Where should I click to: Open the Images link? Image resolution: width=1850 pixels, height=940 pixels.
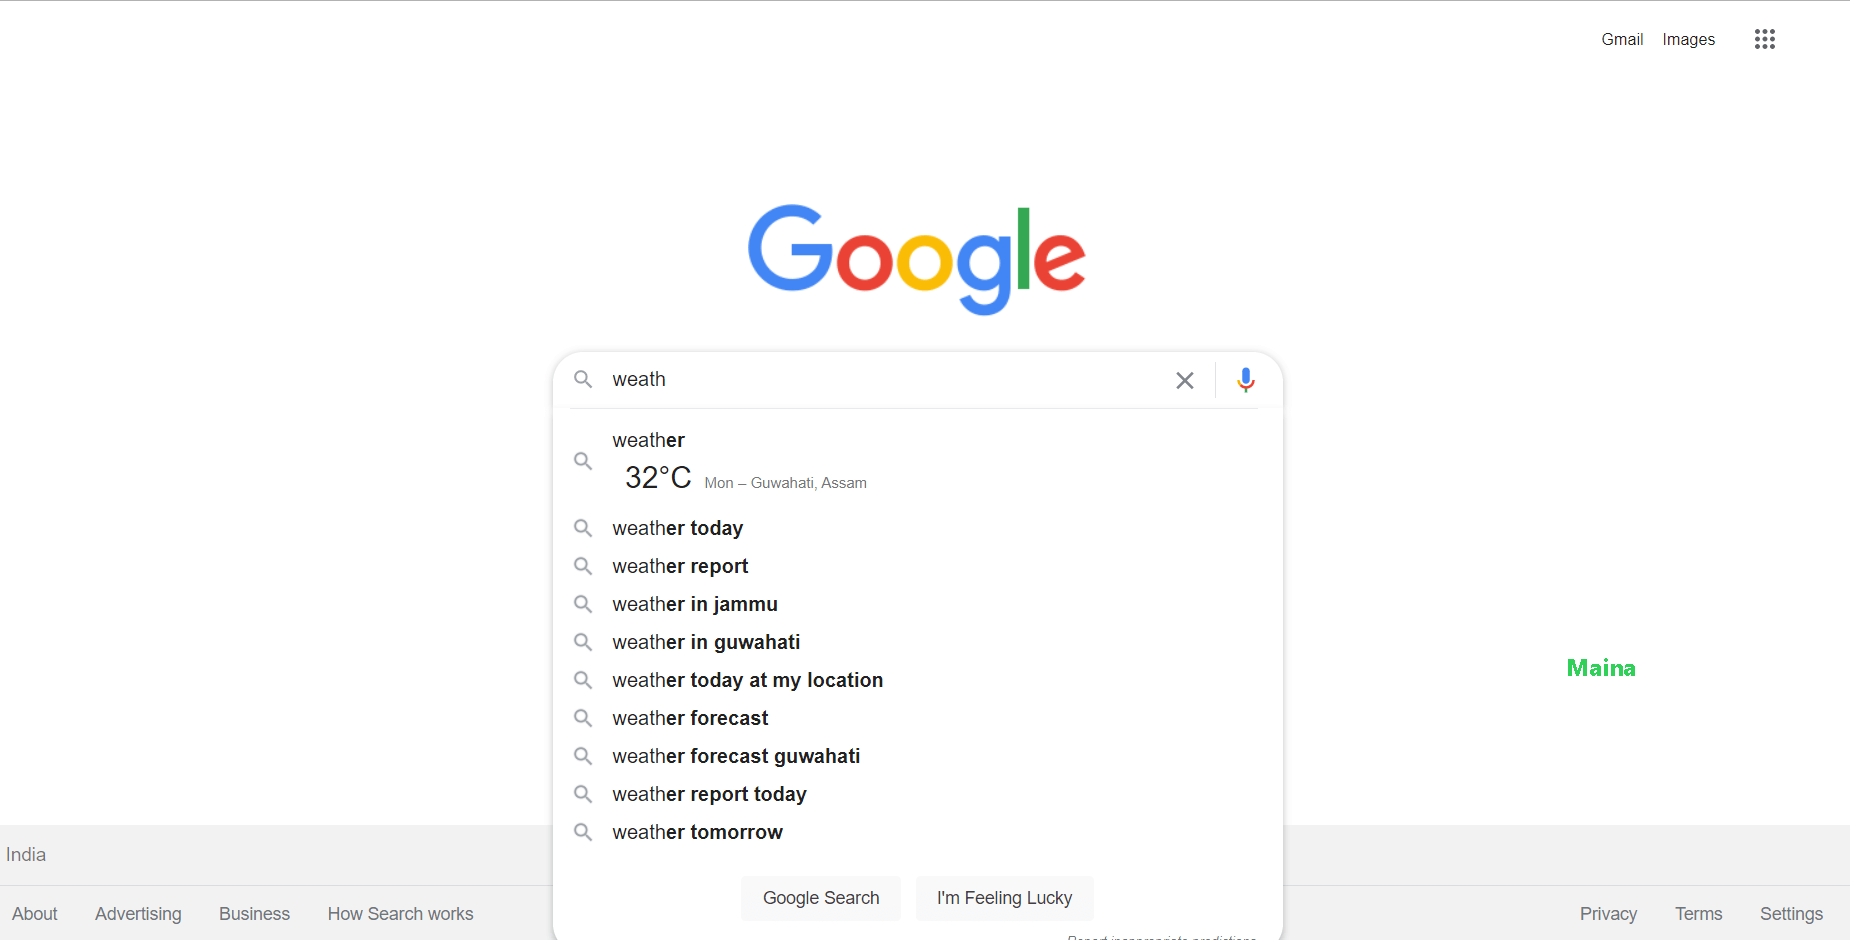pos(1688,39)
